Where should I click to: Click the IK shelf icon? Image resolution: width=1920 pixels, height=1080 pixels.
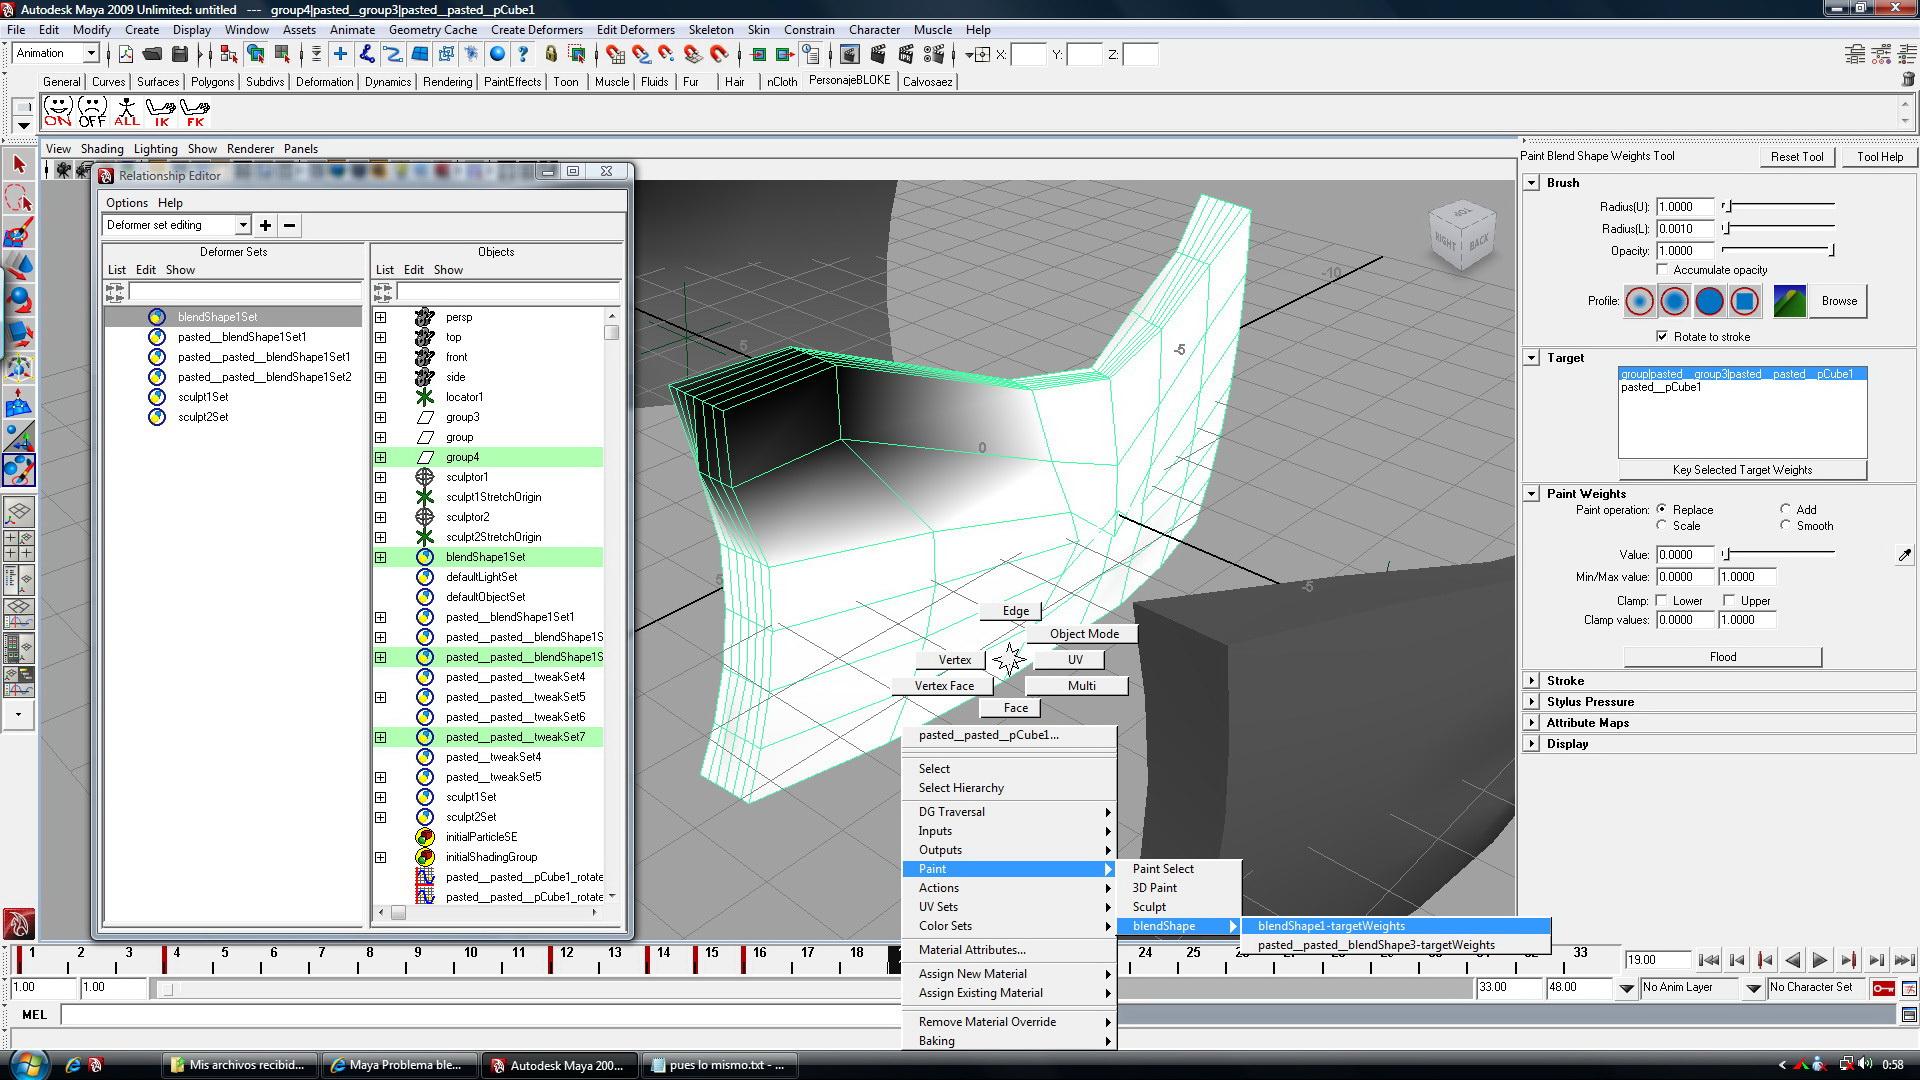click(160, 111)
